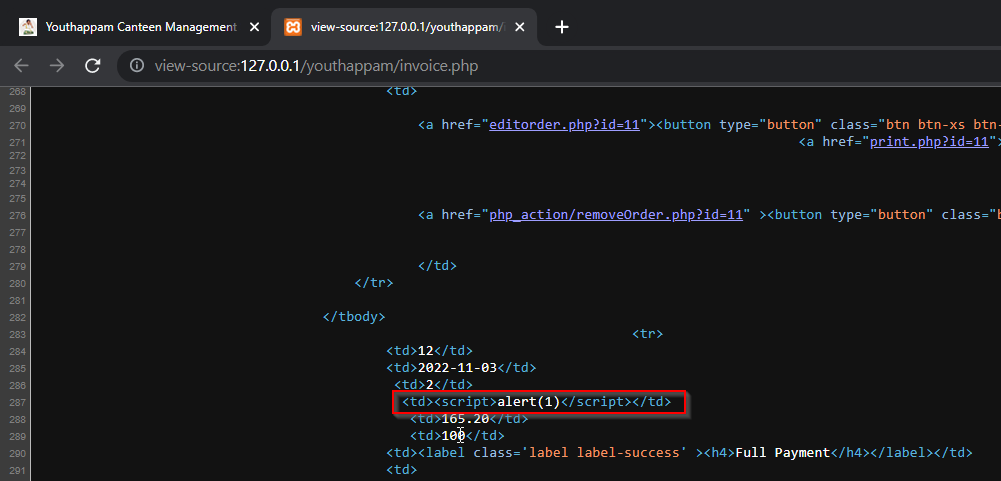This screenshot has width=1001, height=481.
Task: Click line number 276 in the gutter
Action: (x=17, y=215)
